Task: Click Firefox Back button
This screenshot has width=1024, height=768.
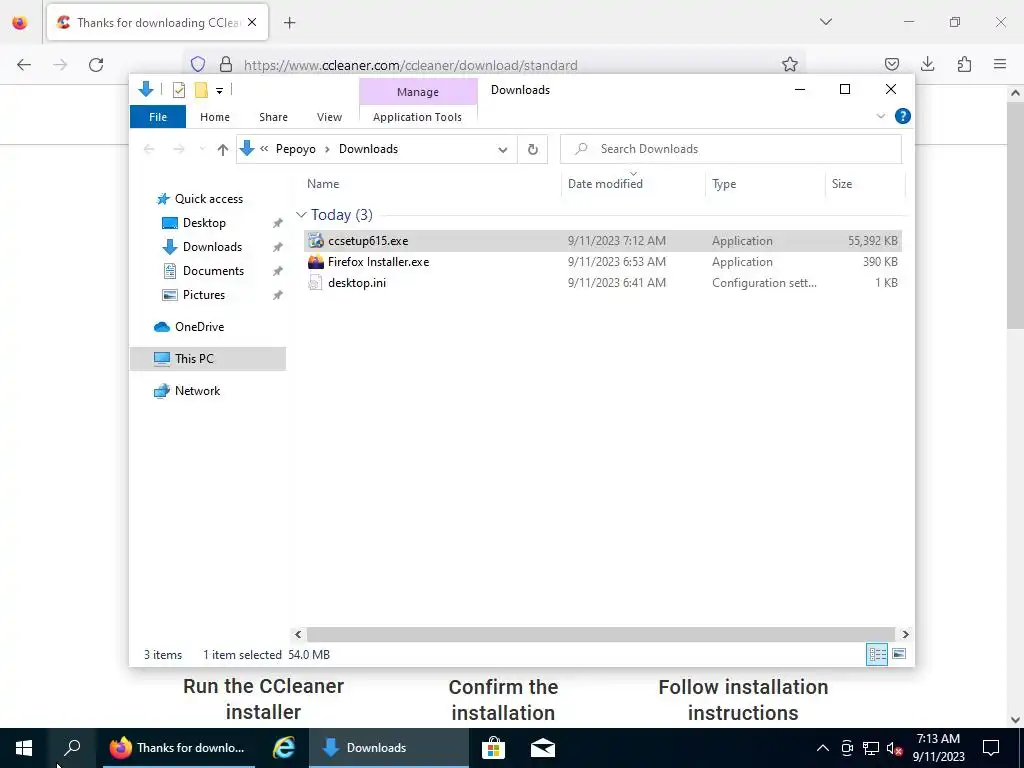Action: click(x=24, y=65)
